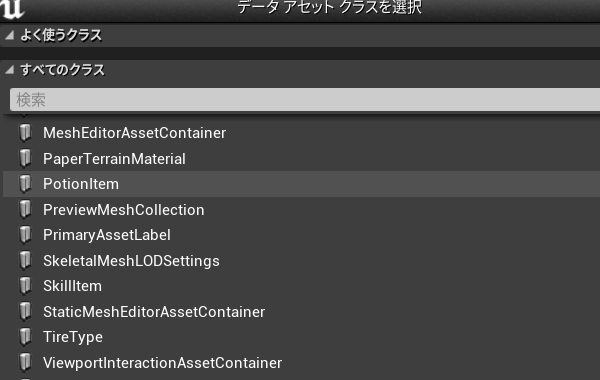This screenshot has height=380, width=600.
Task: Select MeshEditorAssetContainer in the list
Action: pos(302,133)
